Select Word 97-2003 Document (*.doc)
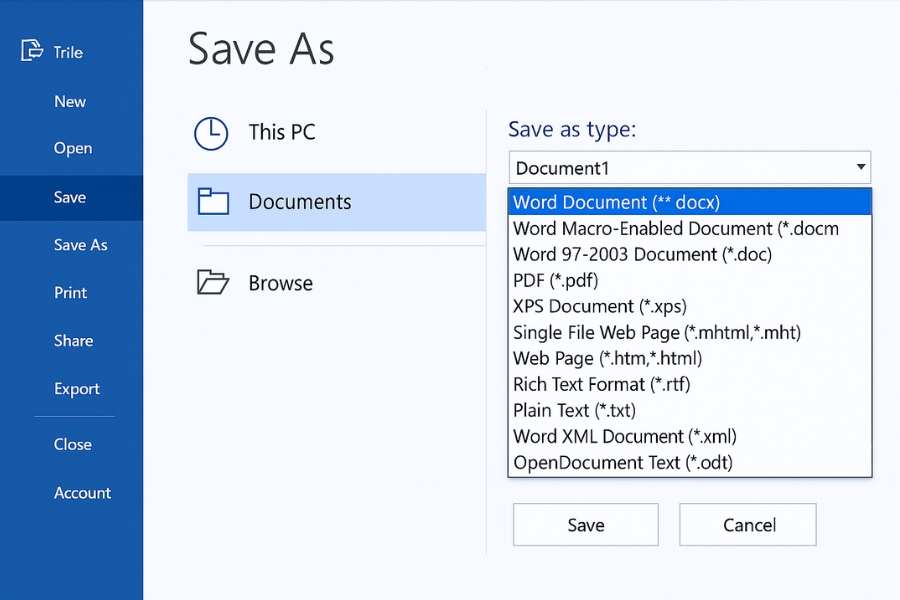Image resolution: width=900 pixels, height=600 pixels. click(x=642, y=254)
